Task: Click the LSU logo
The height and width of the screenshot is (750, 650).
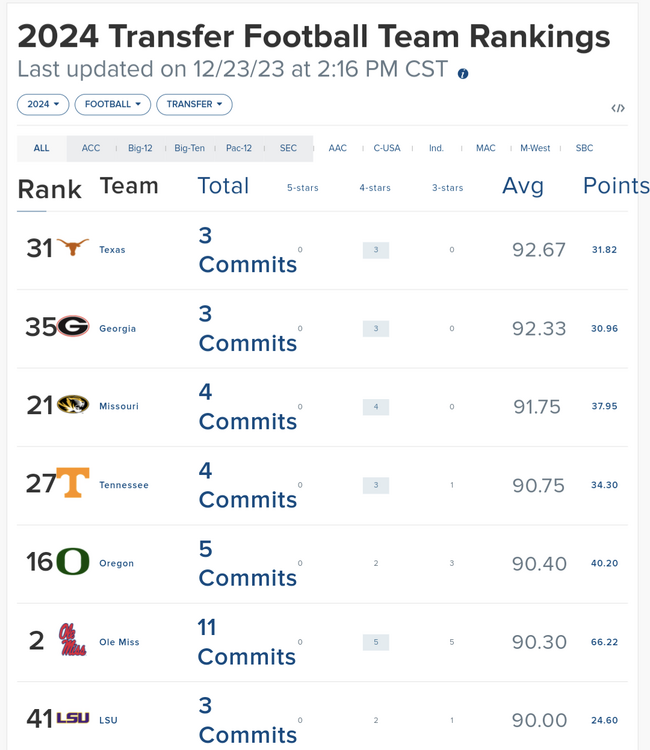Action: click(x=72, y=718)
